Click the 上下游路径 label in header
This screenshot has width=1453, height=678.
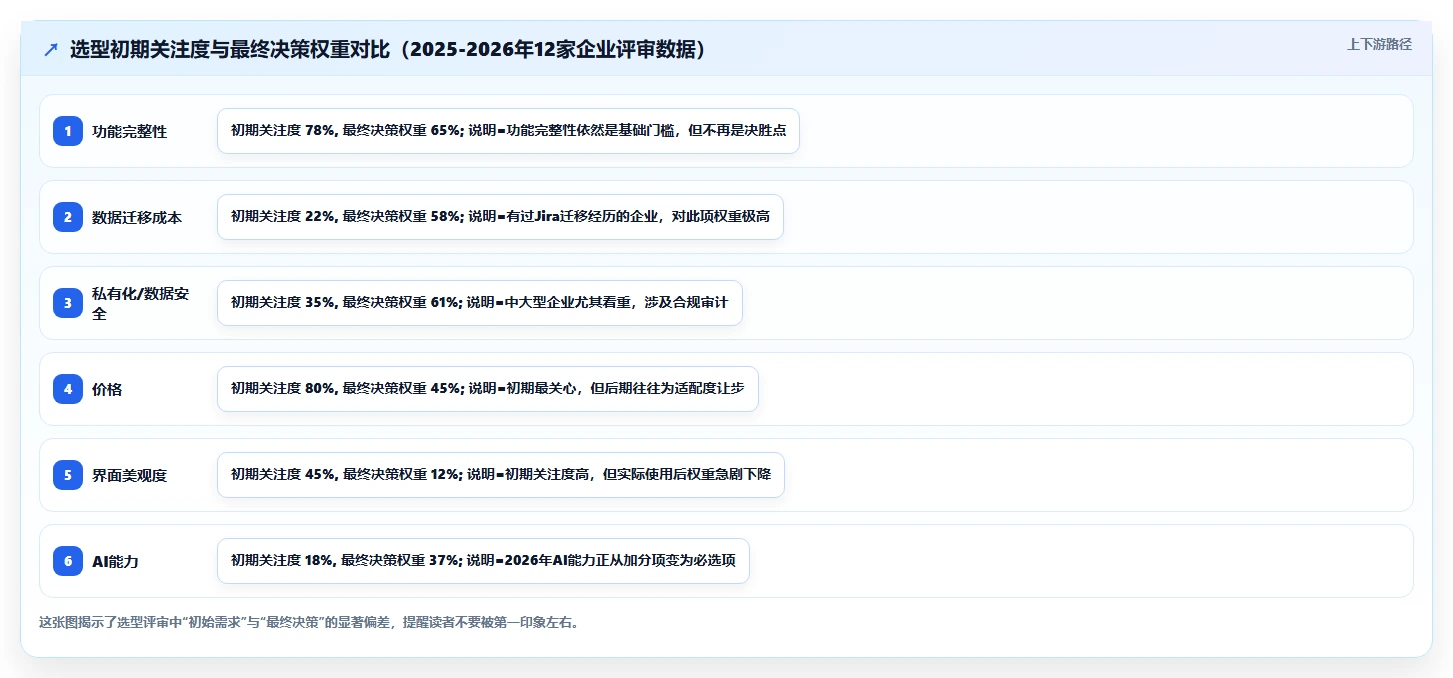1379,44
